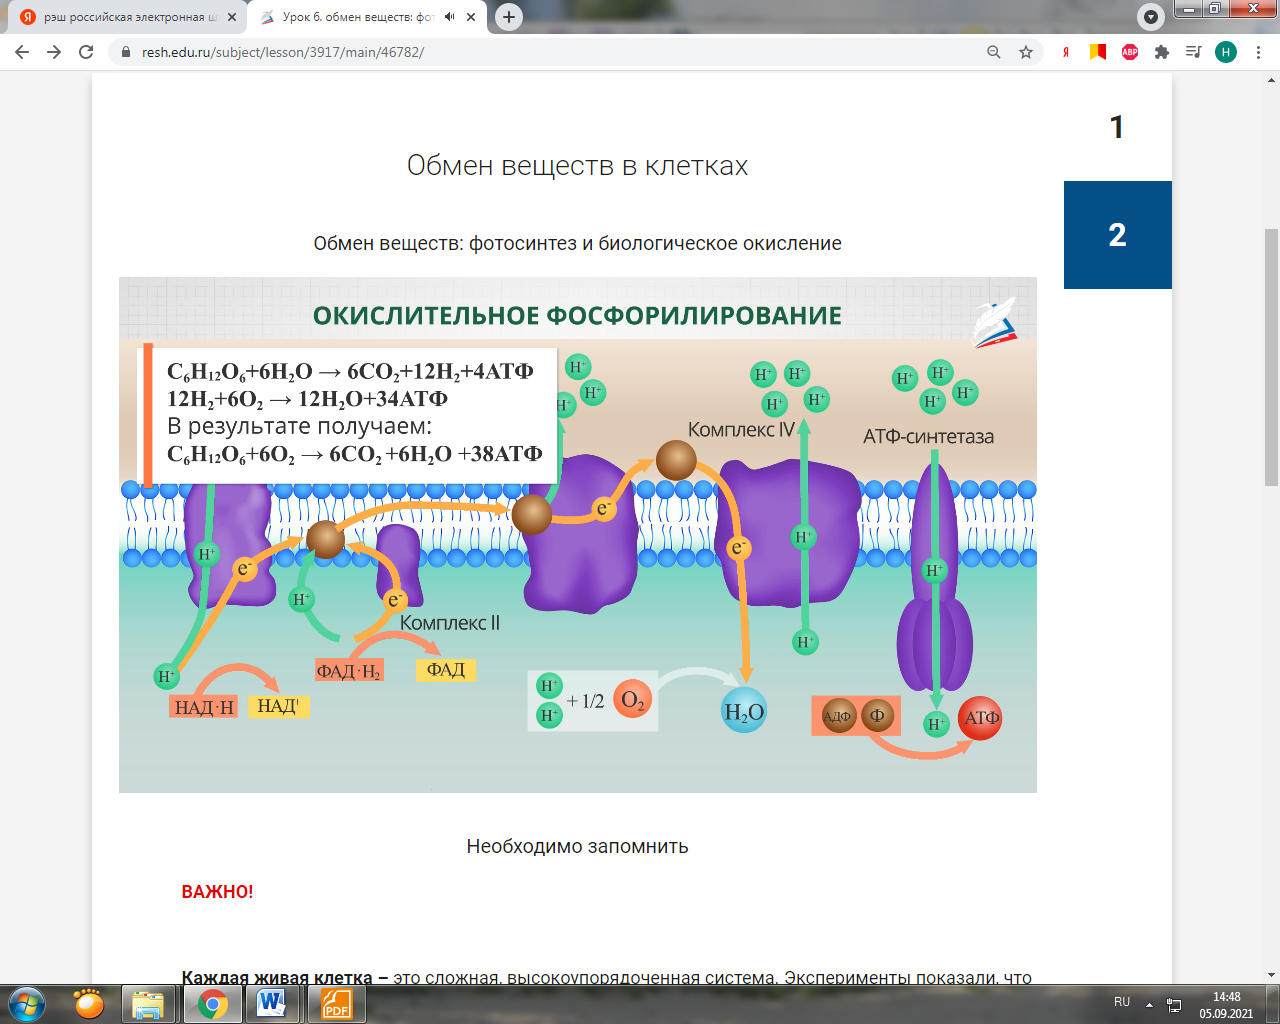Viewport: 1280px width, 1024px height.
Task: Expand the tab search dropdown arrow
Action: click(x=1151, y=17)
